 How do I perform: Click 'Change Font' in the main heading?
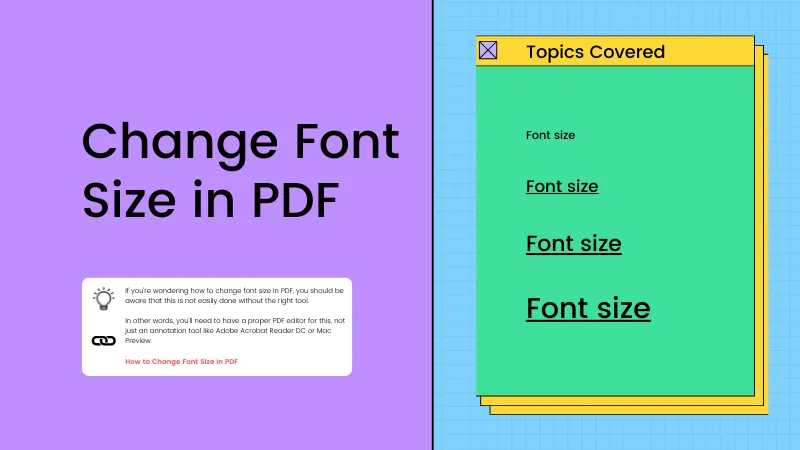tap(240, 144)
